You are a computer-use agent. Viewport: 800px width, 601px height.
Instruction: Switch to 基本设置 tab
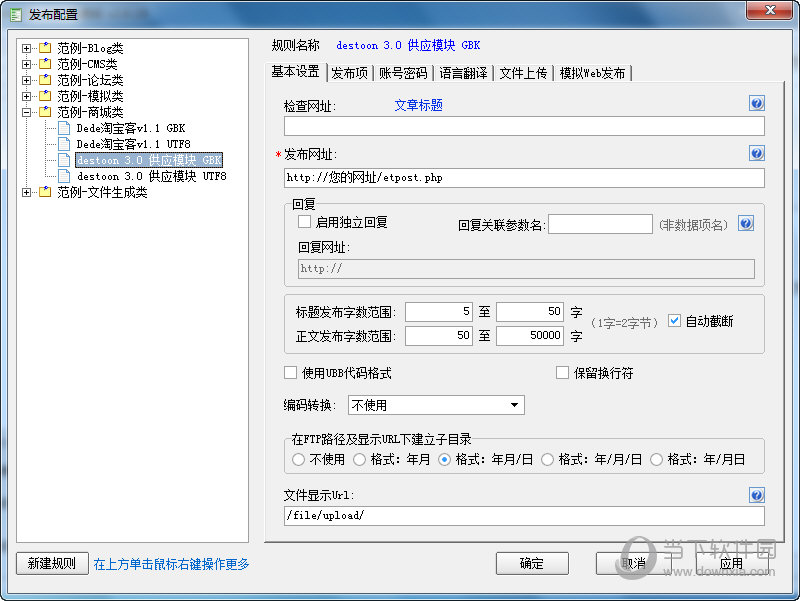[295, 71]
